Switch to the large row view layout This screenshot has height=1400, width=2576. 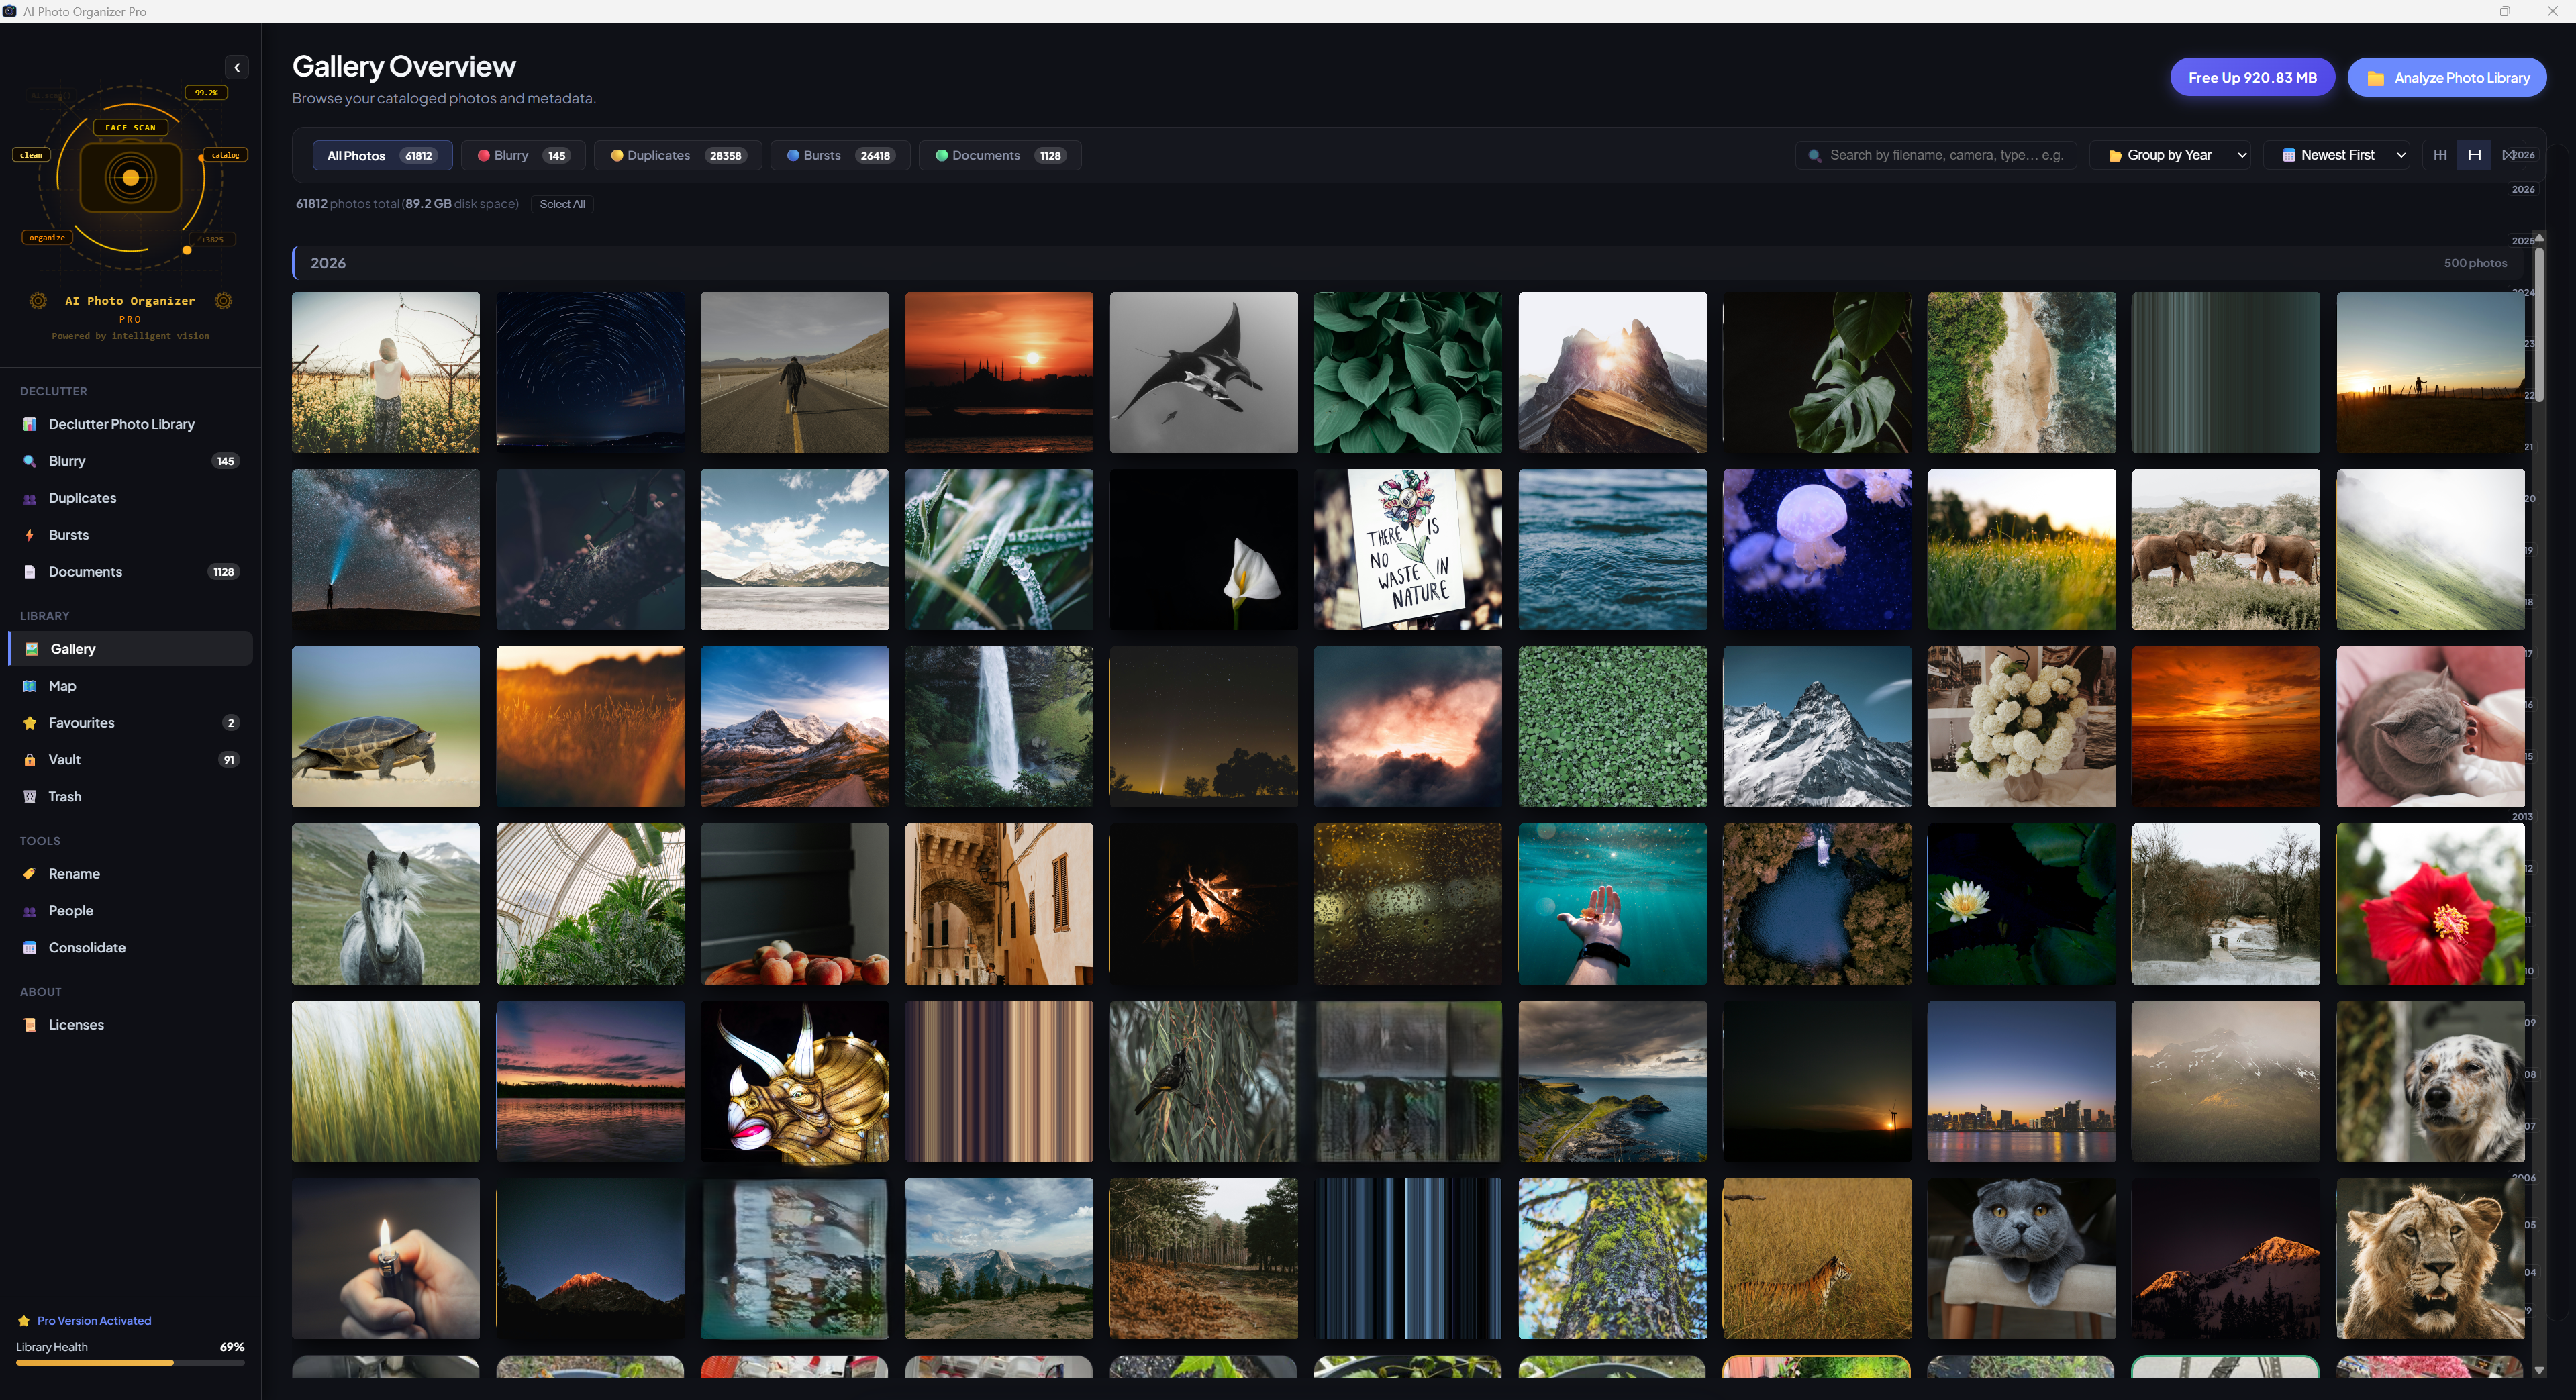[2474, 155]
